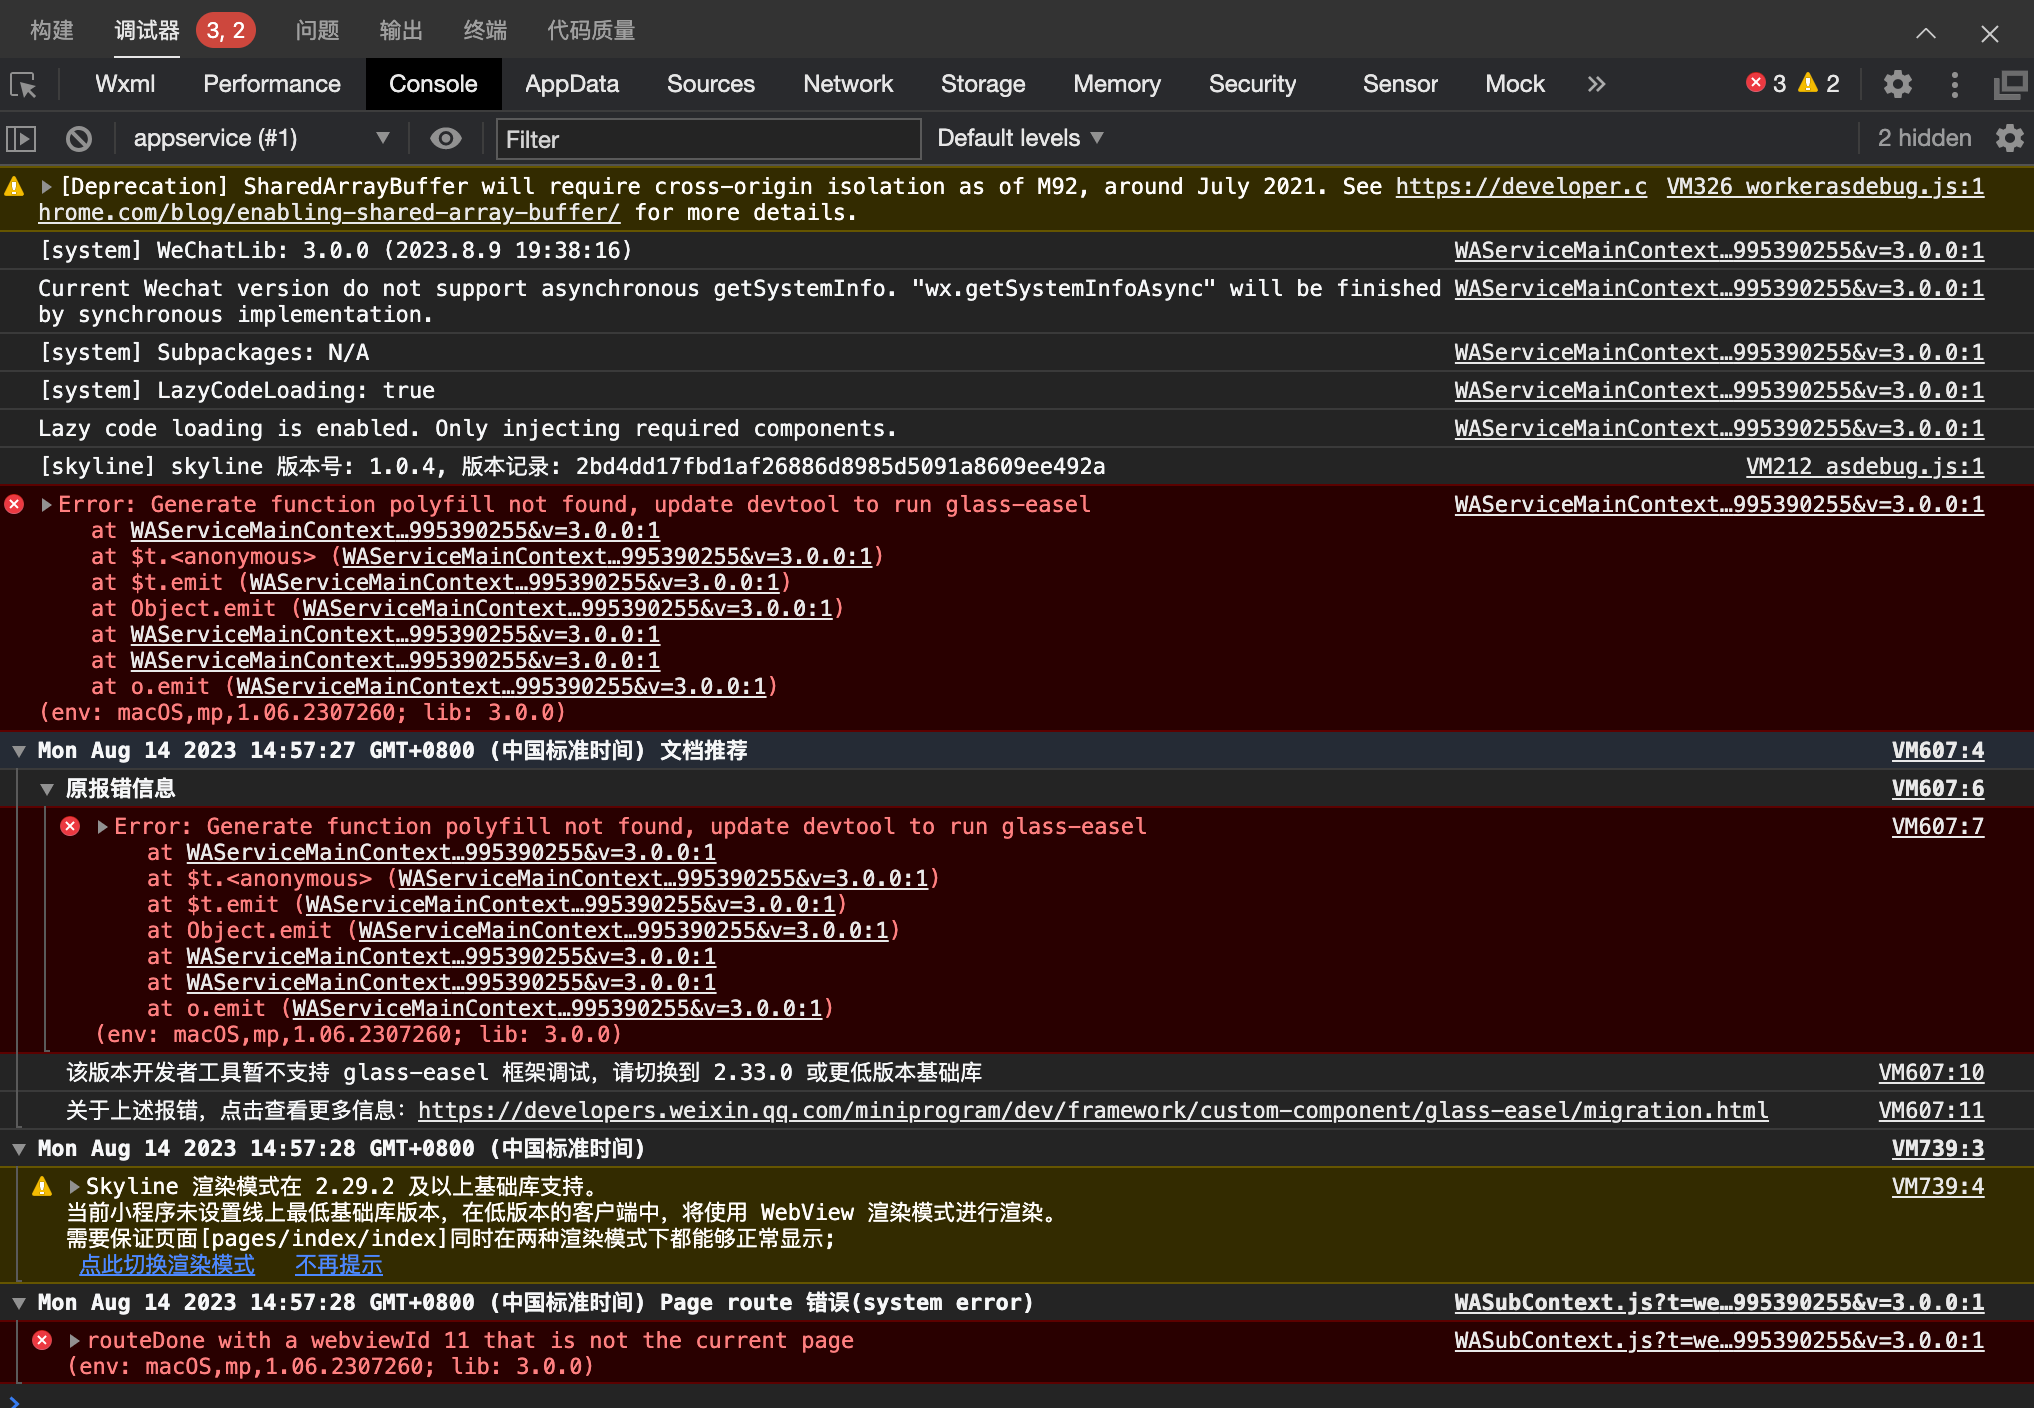Viewport: 2034px width, 1408px height.
Task: Open DevTools settings gear in tab bar
Action: pyautogui.click(x=1897, y=84)
